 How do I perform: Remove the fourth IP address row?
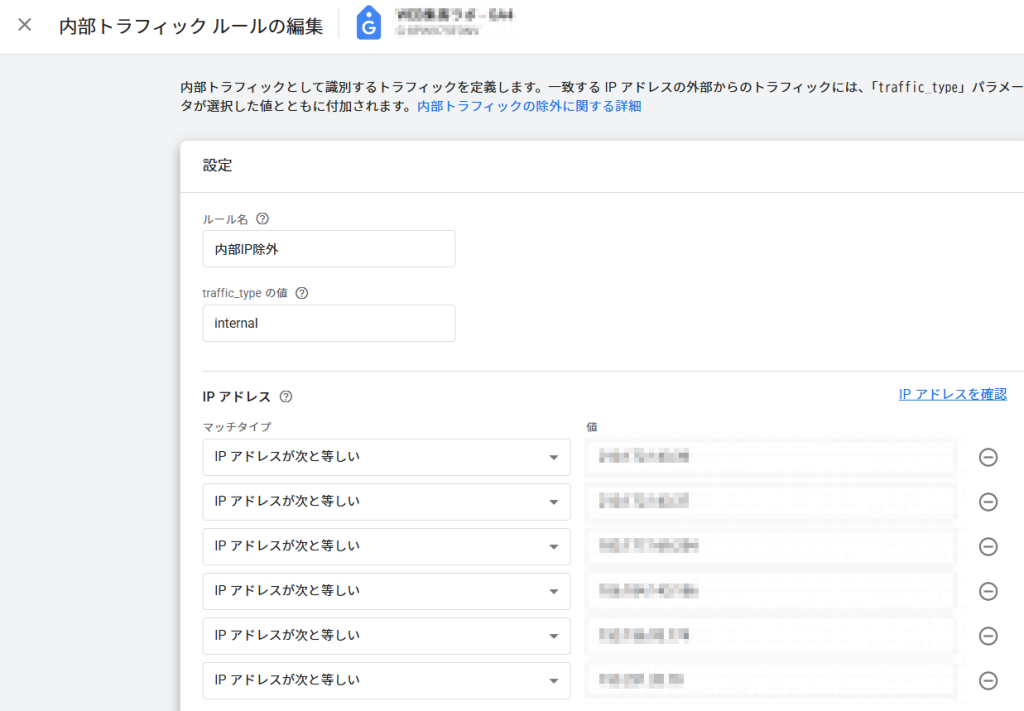[988, 591]
